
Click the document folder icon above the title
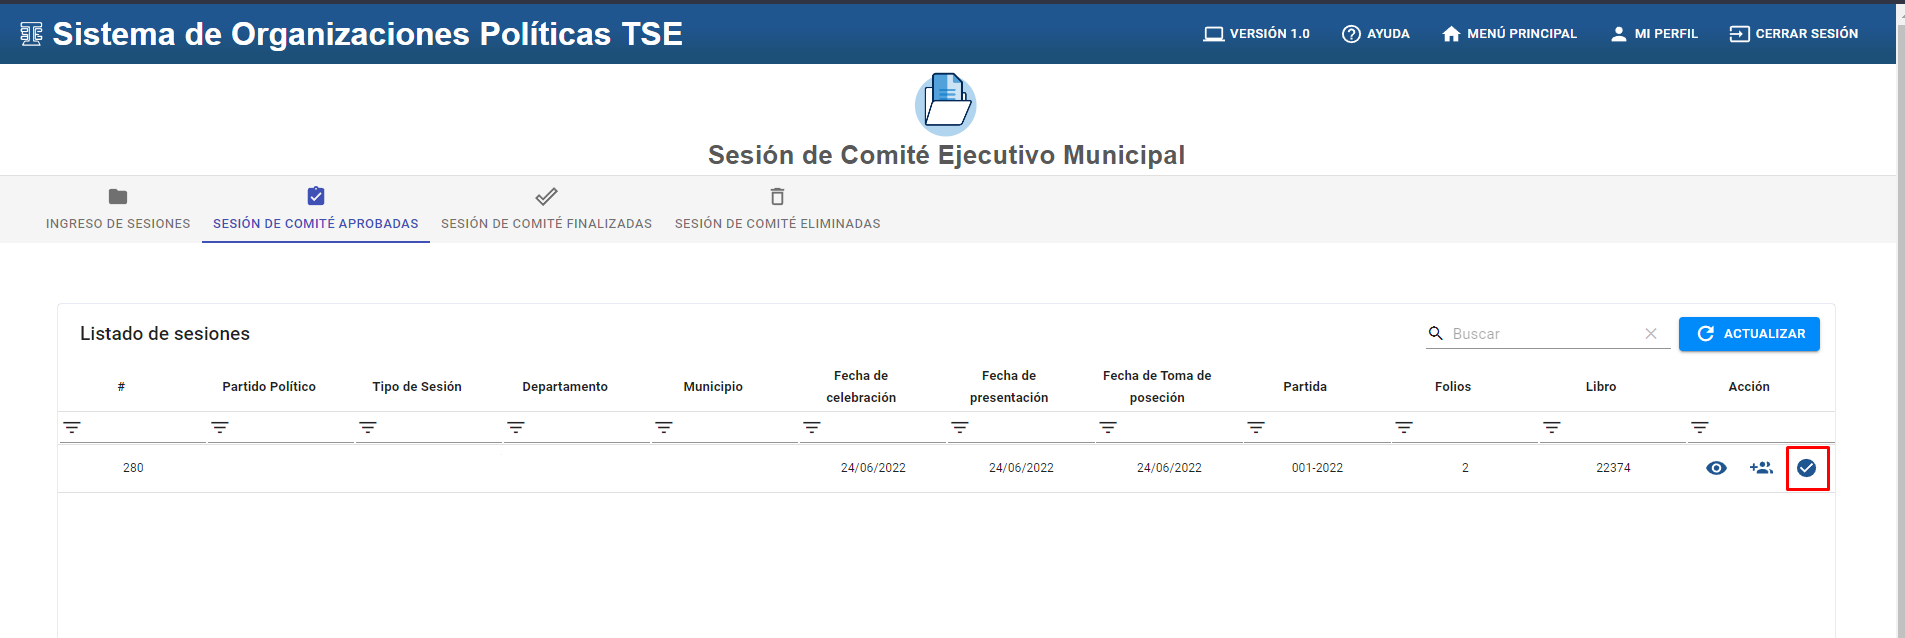pos(946,103)
